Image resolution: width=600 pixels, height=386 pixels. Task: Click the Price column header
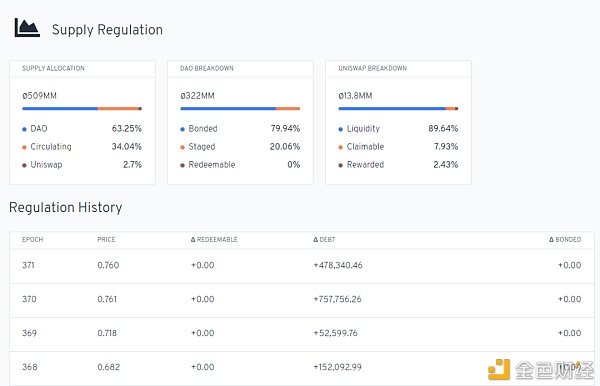point(106,239)
